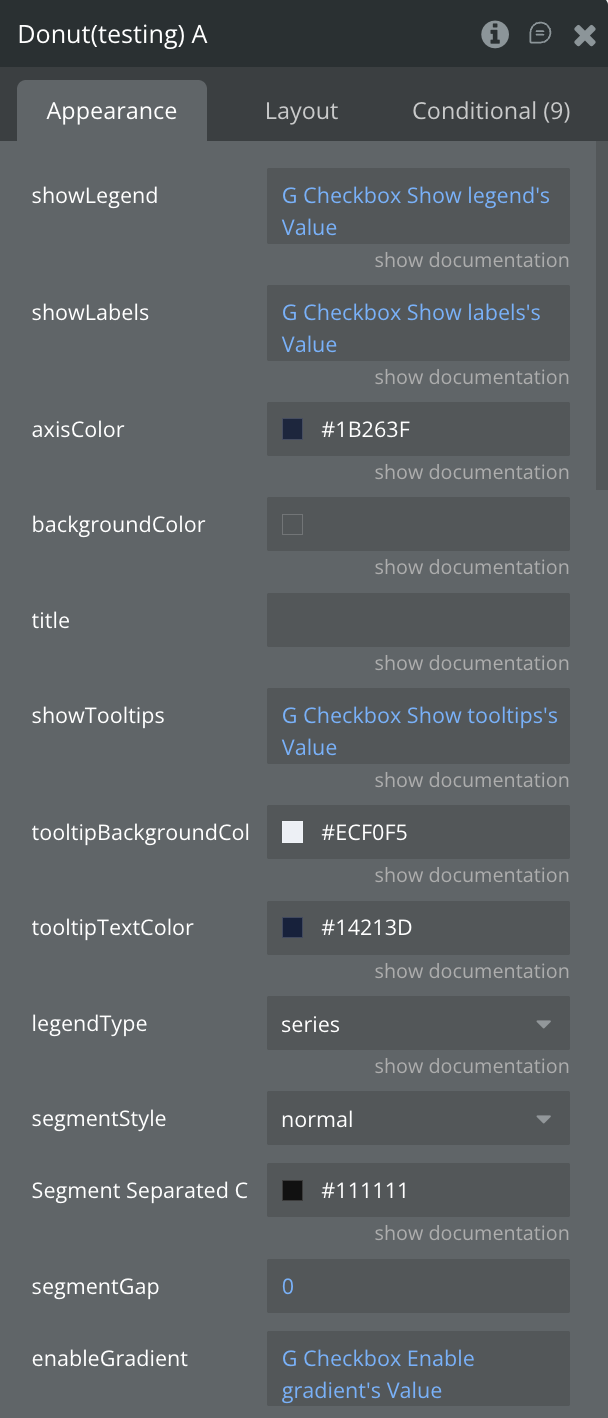Show documentation for axisColor
The width and height of the screenshot is (608, 1418).
[x=471, y=472]
